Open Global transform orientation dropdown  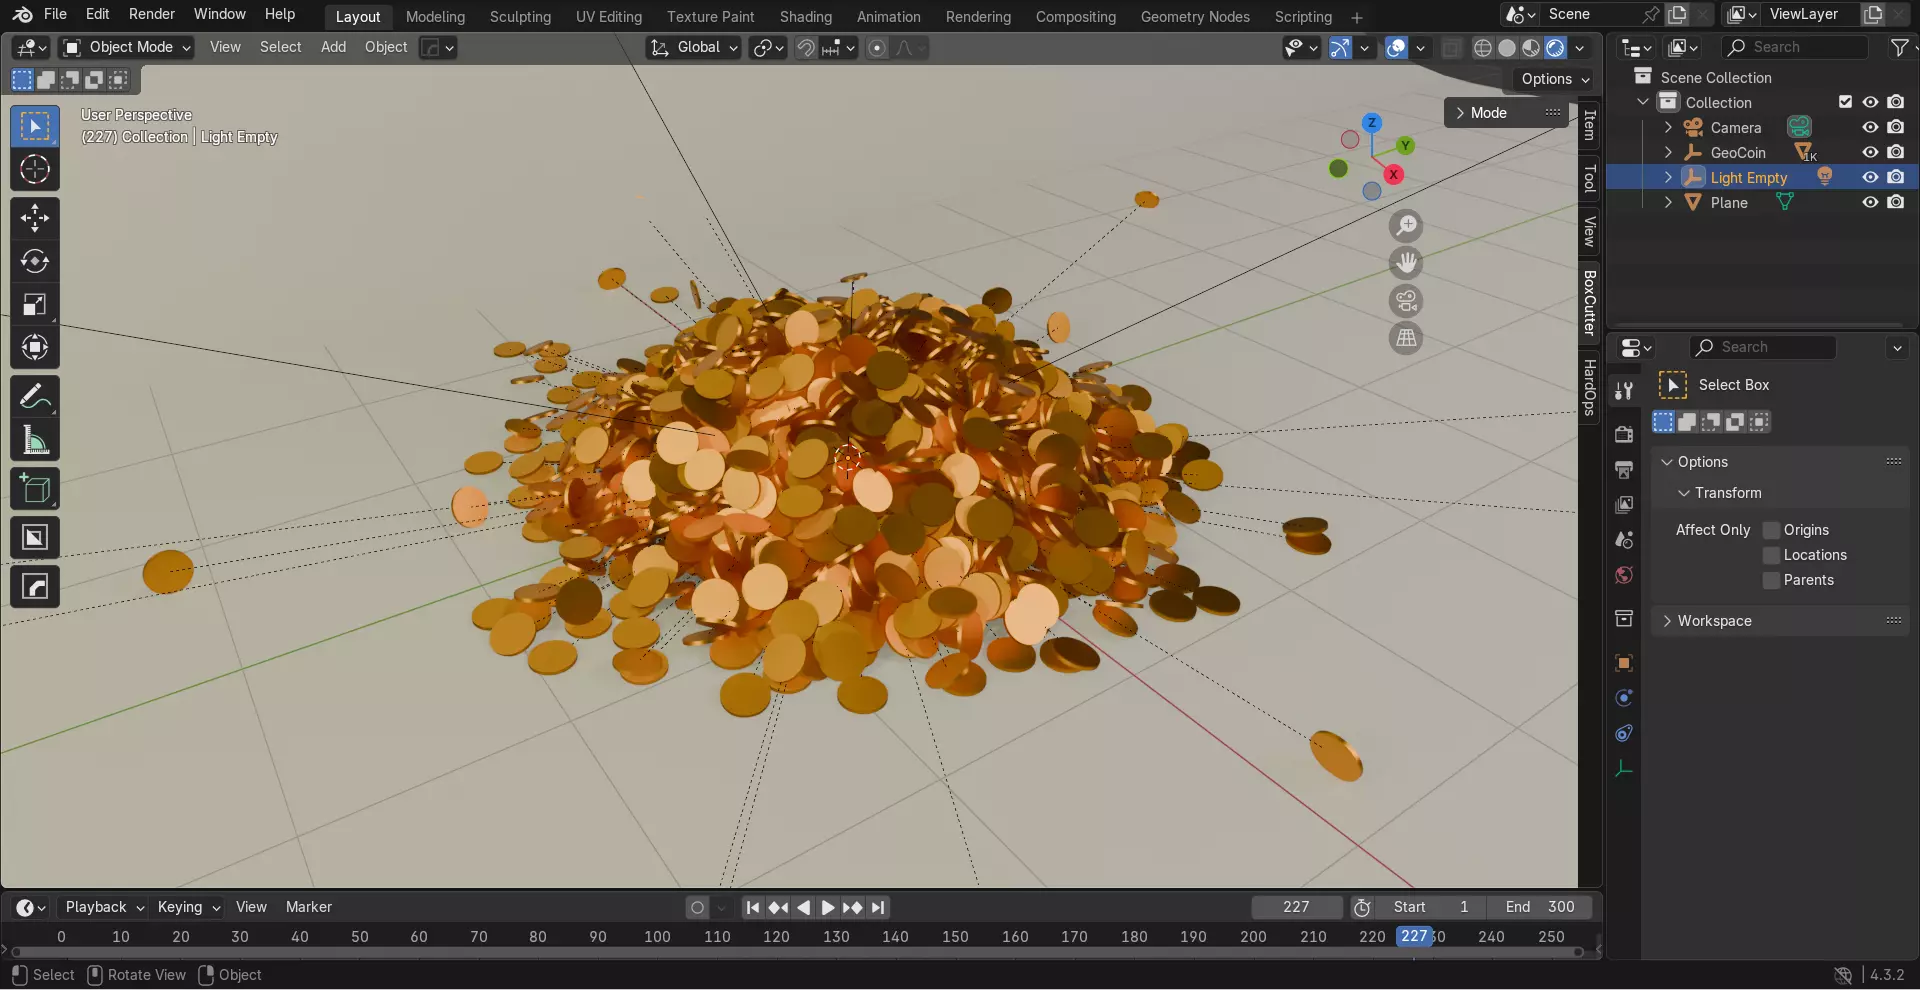[694, 47]
